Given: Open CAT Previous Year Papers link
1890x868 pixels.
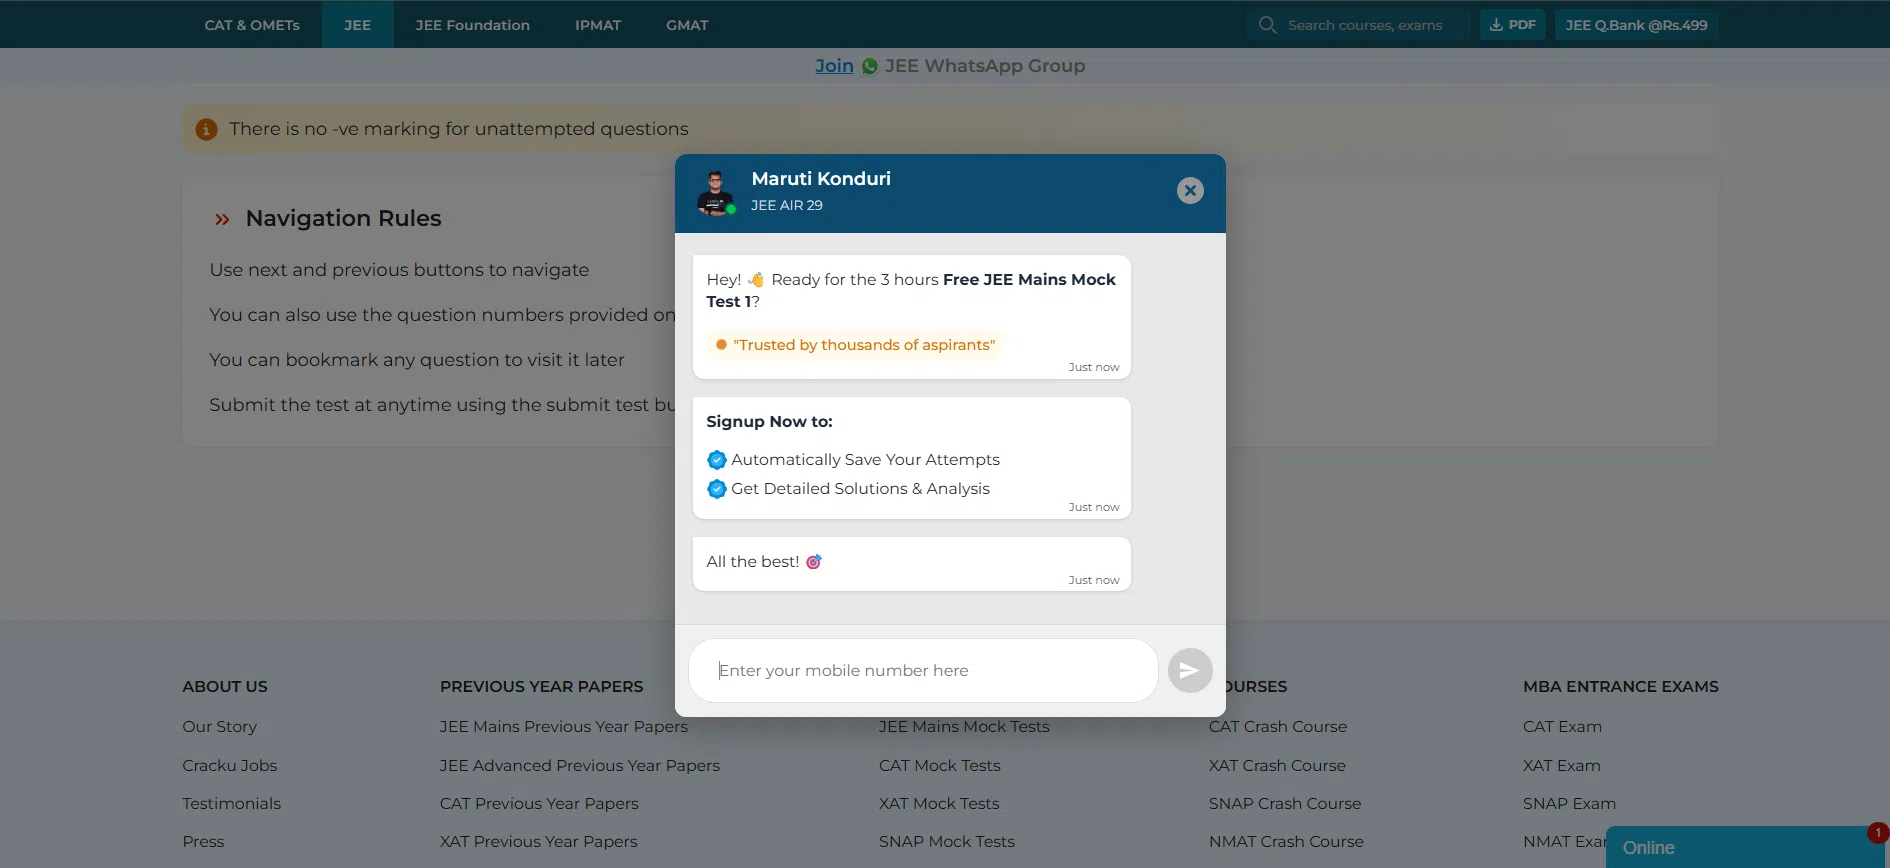Looking at the screenshot, I should pyautogui.click(x=539, y=804).
